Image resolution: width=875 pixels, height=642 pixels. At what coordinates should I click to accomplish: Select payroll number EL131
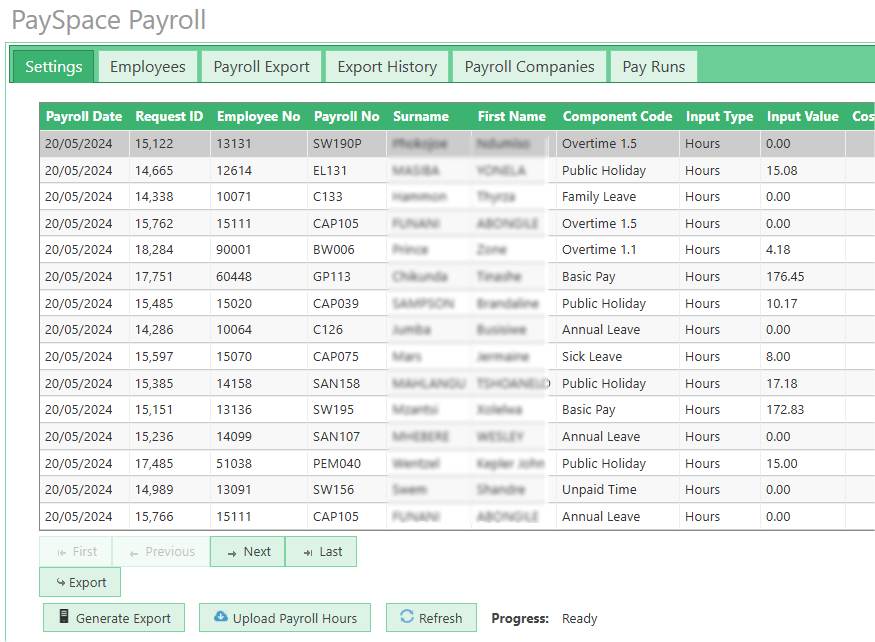(347, 170)
